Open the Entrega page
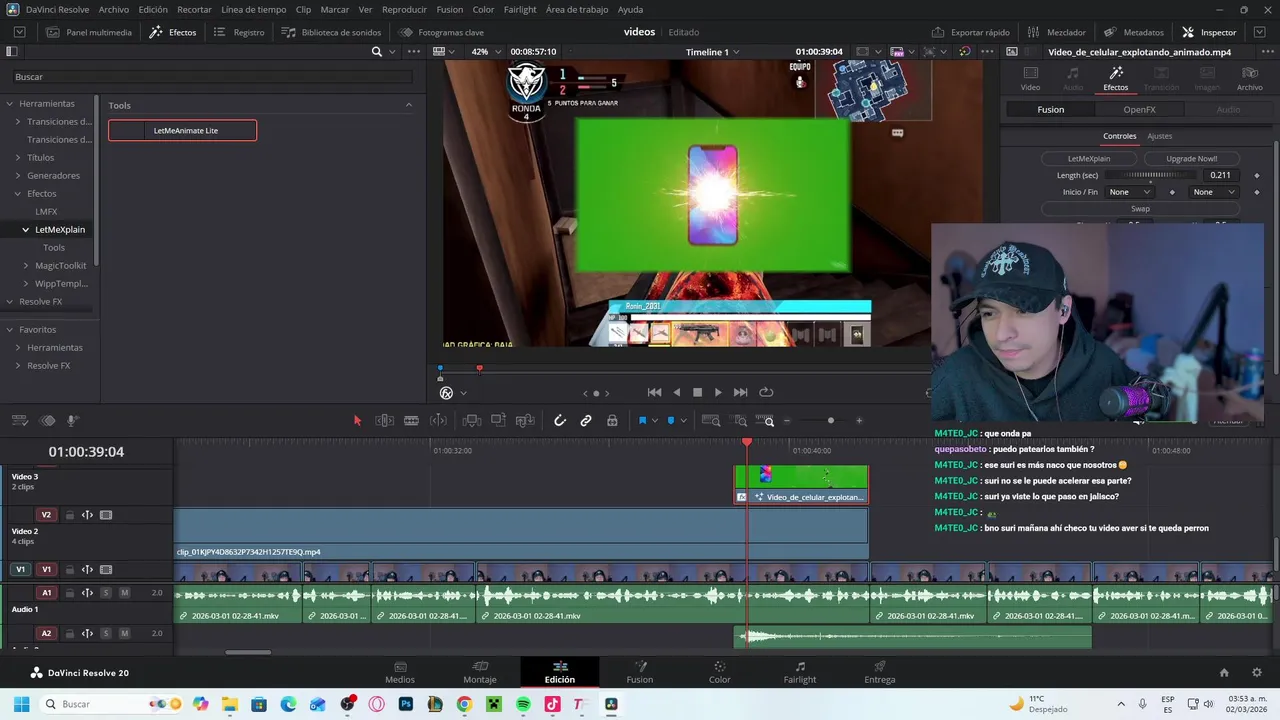The image size is (1280, 720). (x=880, y=672)
